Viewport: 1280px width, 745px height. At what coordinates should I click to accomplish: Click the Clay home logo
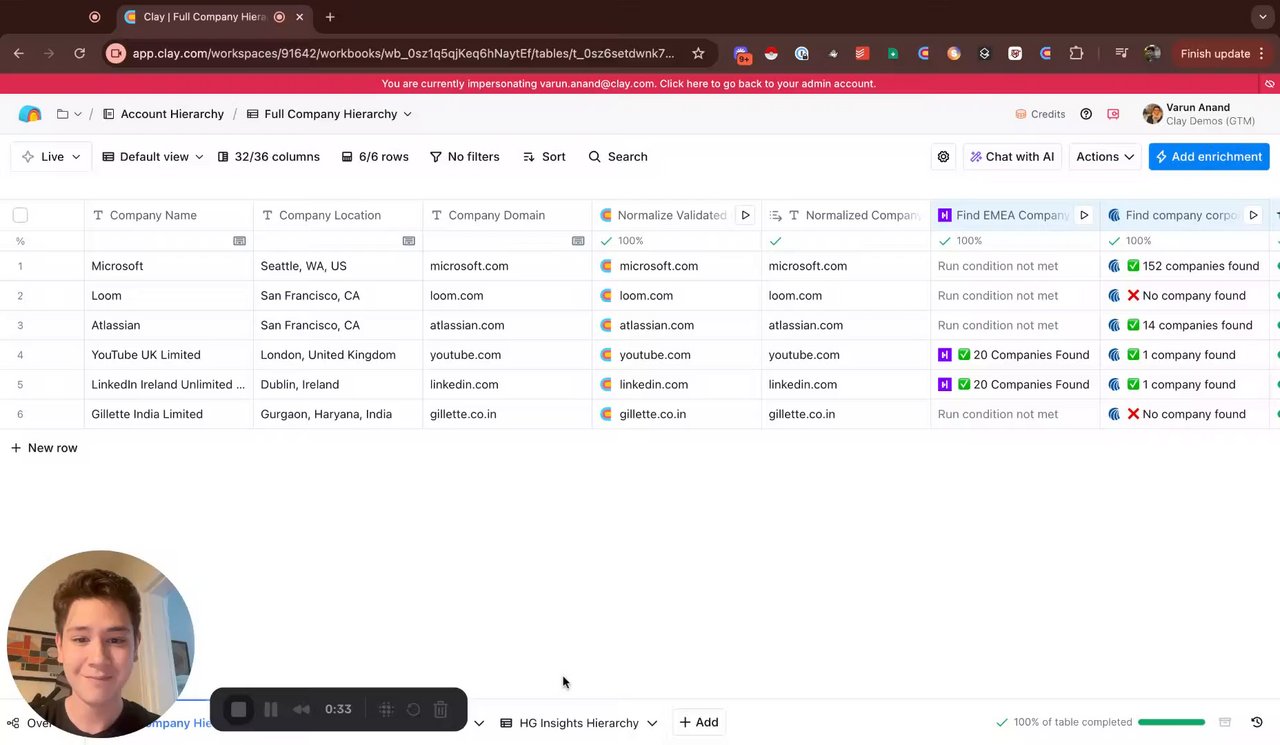point(30,114)
